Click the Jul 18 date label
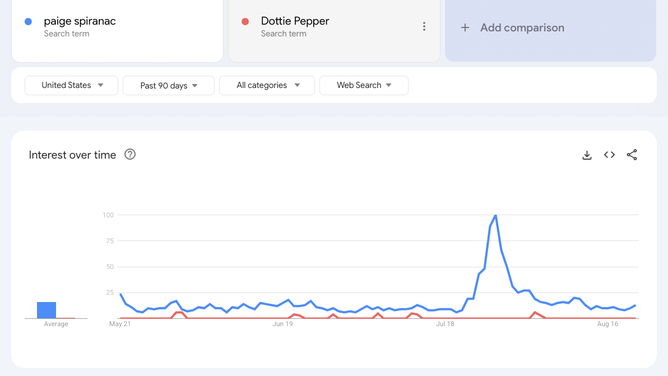 pos(445,324)
